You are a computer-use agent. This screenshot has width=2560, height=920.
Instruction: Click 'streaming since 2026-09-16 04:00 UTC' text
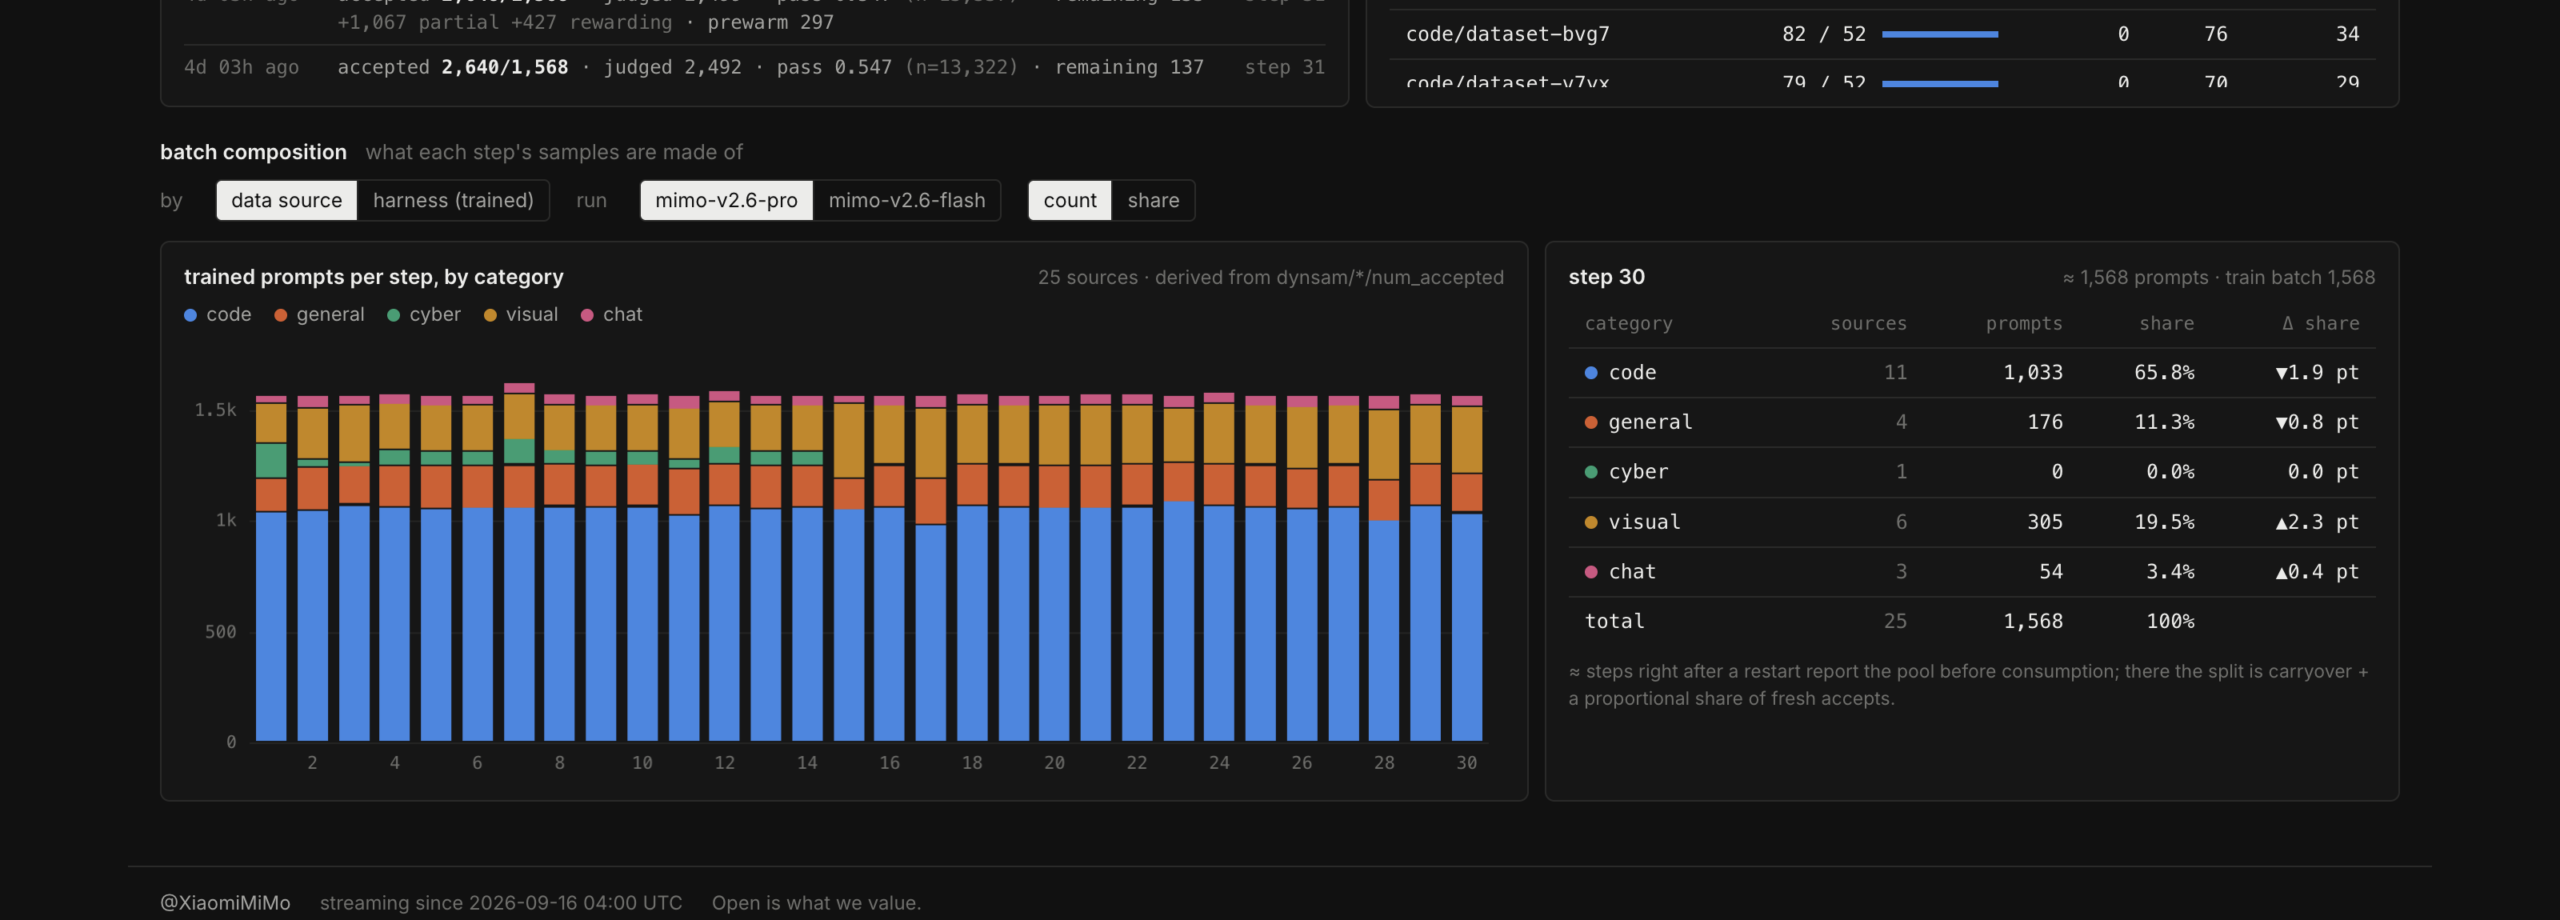[501, 903]
